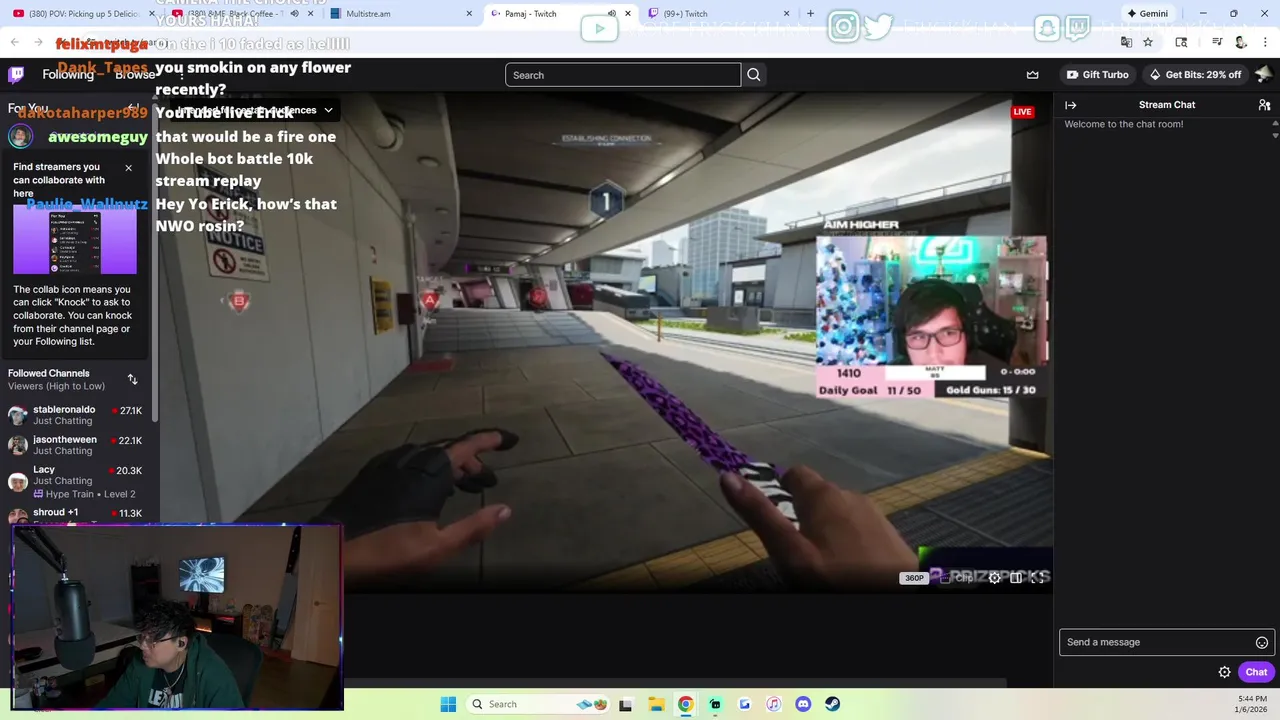Screen dimensions: 1280x720
Task: Click the Gift Turbo button
Action: [x=1097, y=75]
